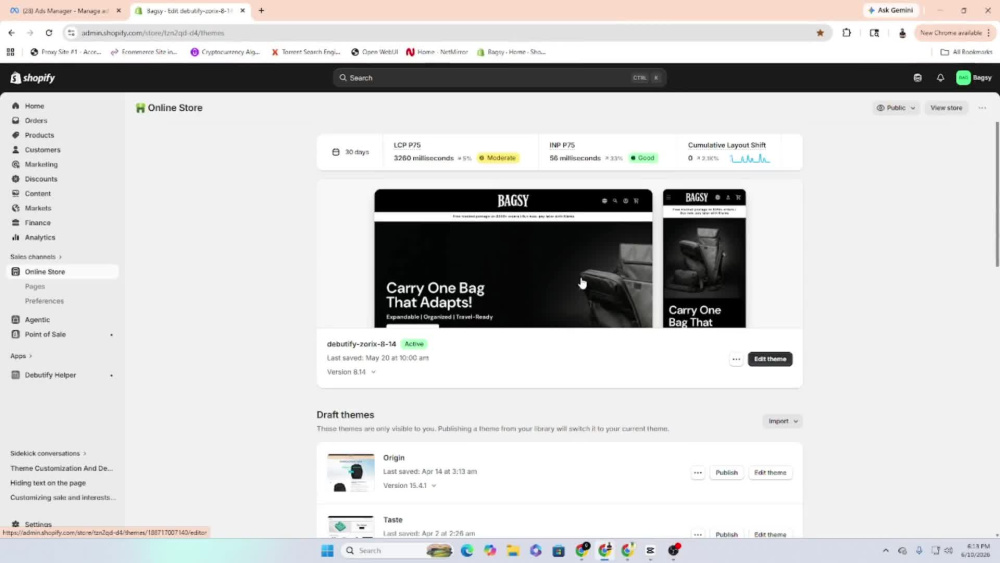The width and height of the screenshot is (1000, 563).
Task: Open the Cumulative Layout Shift metric
Action: point(726,145)
